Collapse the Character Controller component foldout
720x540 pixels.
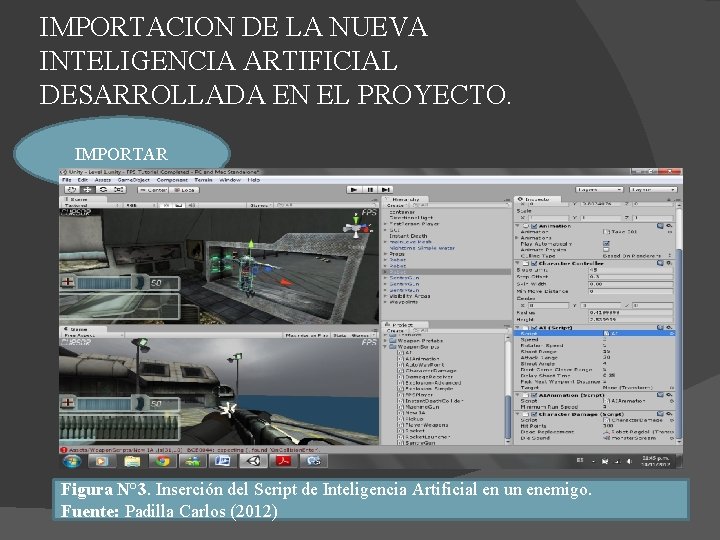[x=518, y=264]
